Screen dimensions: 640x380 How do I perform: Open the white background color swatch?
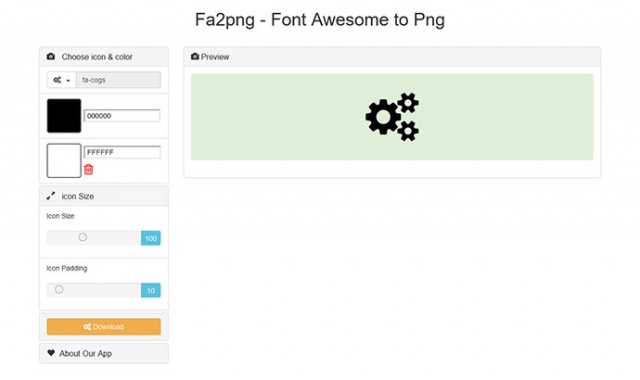tap(64, 160)
